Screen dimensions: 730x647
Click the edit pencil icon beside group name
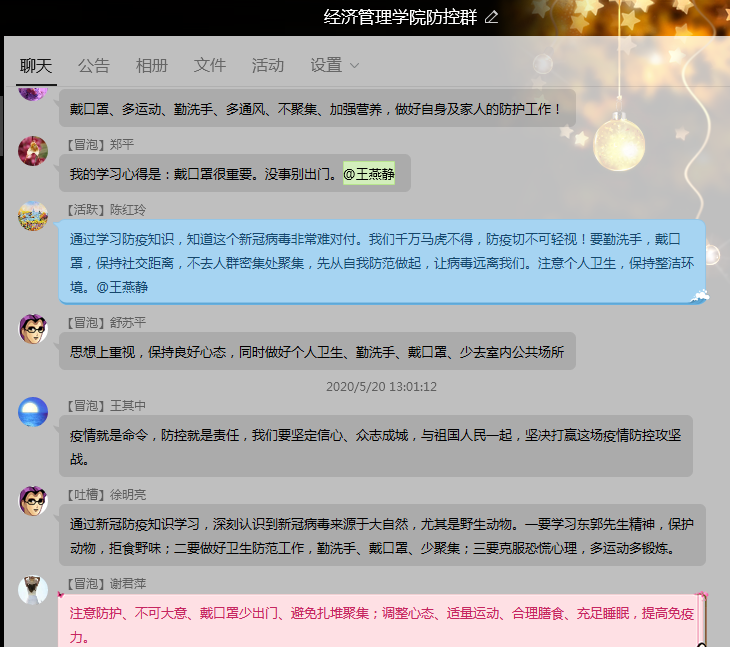point(492,17)
